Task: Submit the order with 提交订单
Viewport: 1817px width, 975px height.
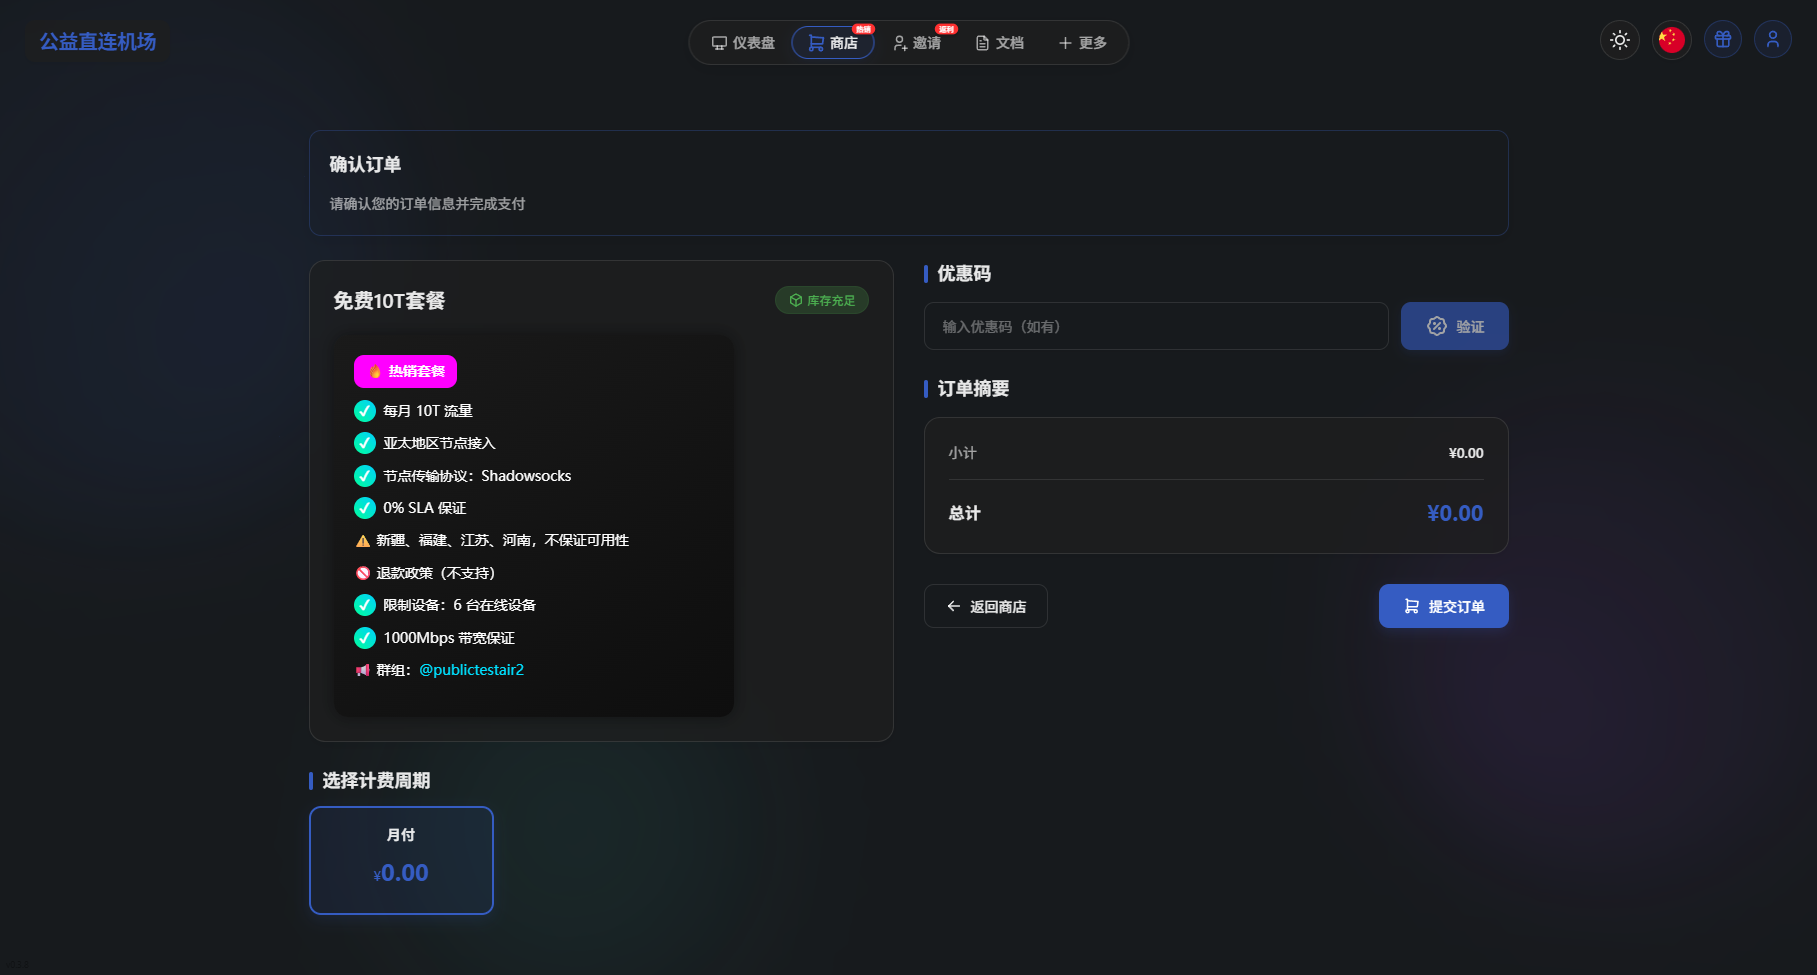Action: tap(1443, 606)
